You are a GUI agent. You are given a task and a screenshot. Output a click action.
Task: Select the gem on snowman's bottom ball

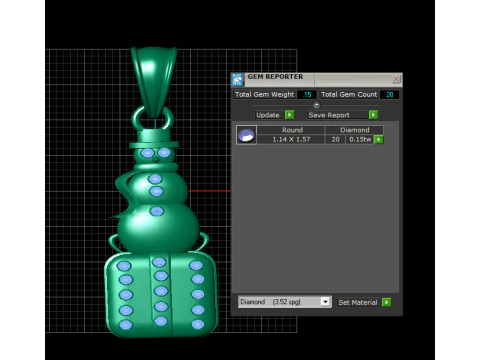point(156,211)
